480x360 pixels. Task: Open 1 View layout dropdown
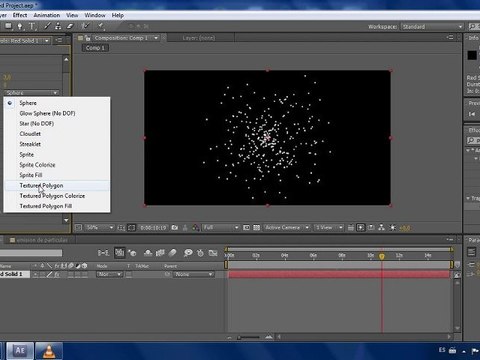329,228
